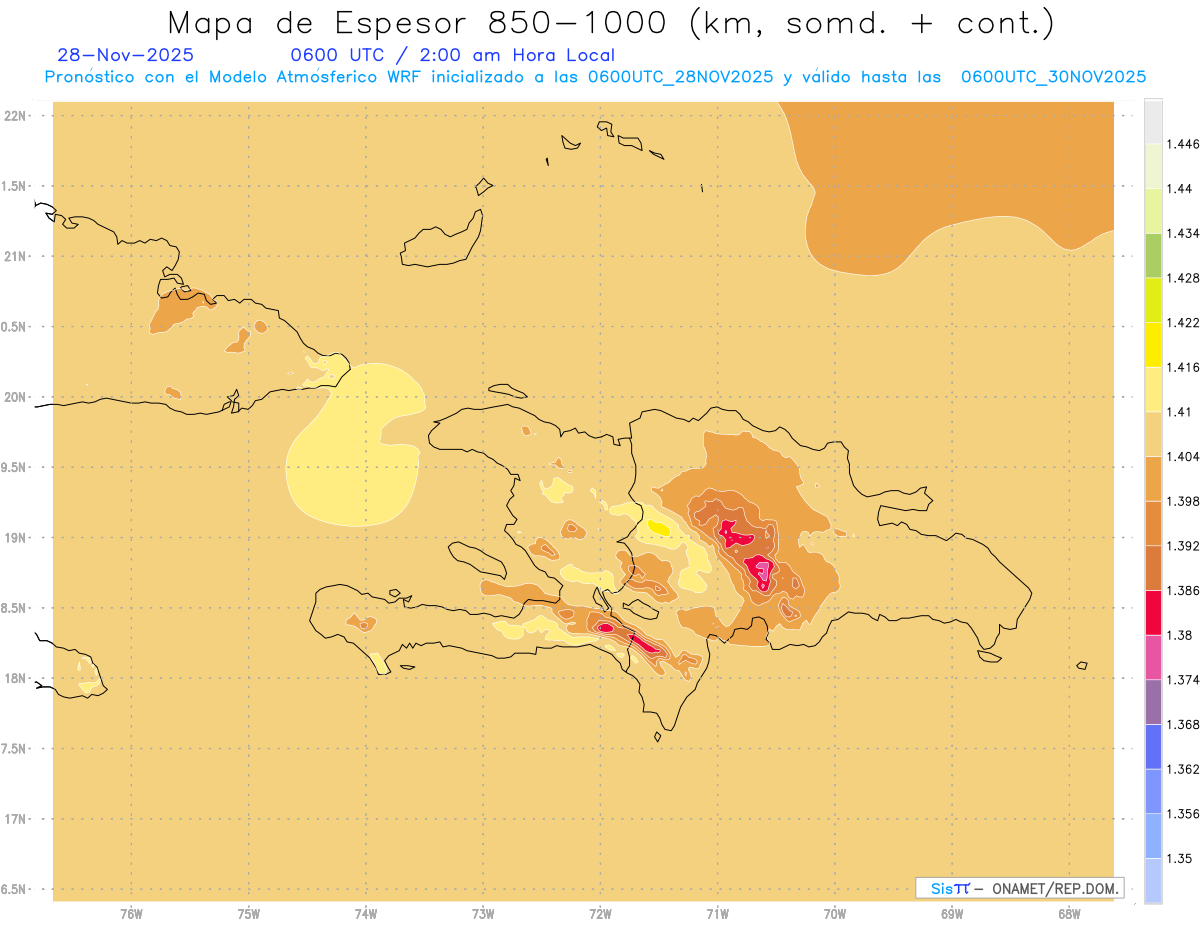Click the legend value '1.41'
This screenshot has height=927, width=1200.
click(1180, 412)
